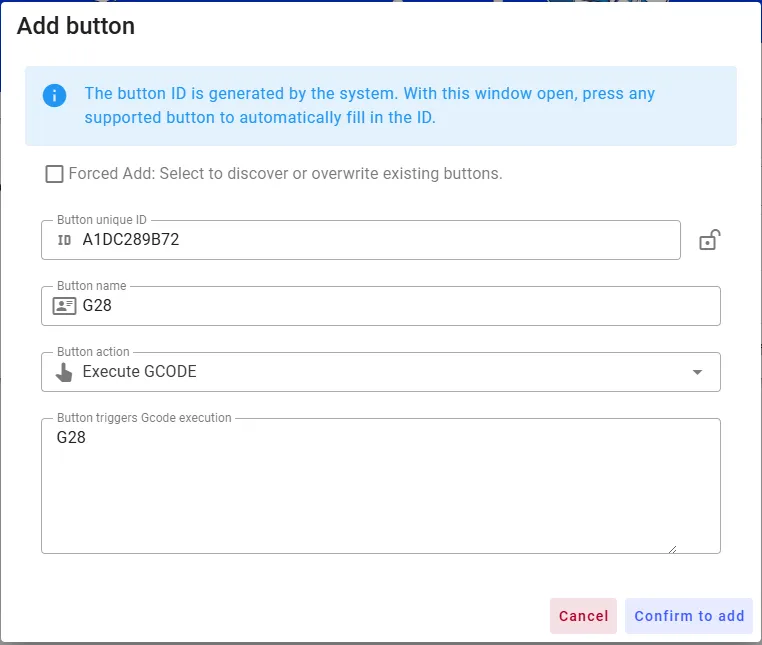This screenshot has height=645, width=762.
Task: Click the empty area of the Gcode textarea
Action: (x=380, y=500)
